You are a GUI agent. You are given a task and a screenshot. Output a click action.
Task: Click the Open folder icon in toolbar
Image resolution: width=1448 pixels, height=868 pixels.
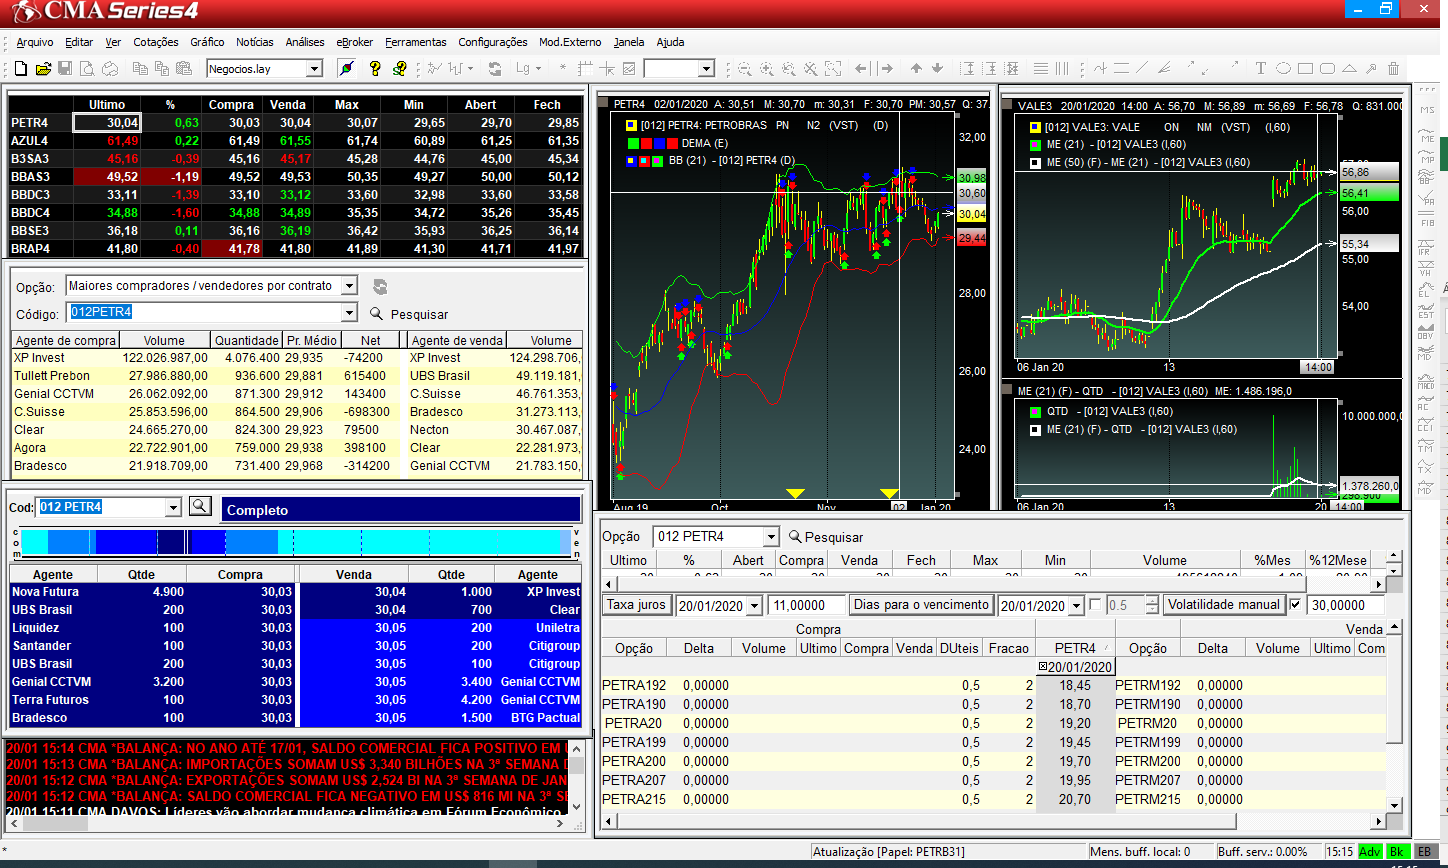pyautogui.click(x=42, y=69)
